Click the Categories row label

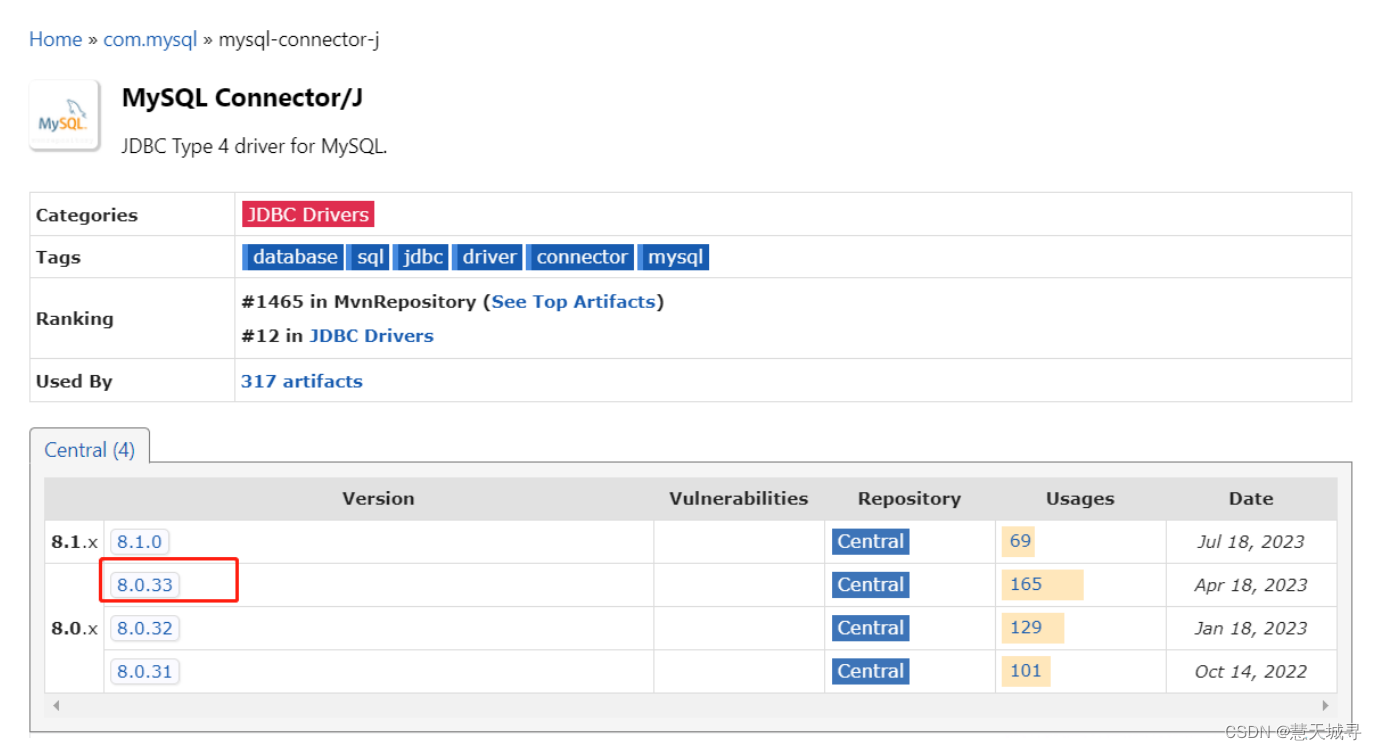pos(87,215)
